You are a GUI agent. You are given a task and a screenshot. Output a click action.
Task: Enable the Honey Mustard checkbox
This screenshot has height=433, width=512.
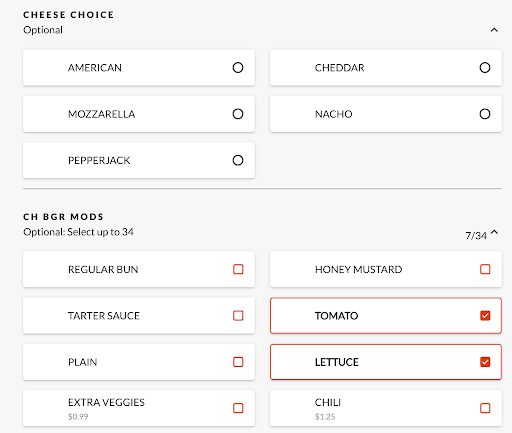485,269
